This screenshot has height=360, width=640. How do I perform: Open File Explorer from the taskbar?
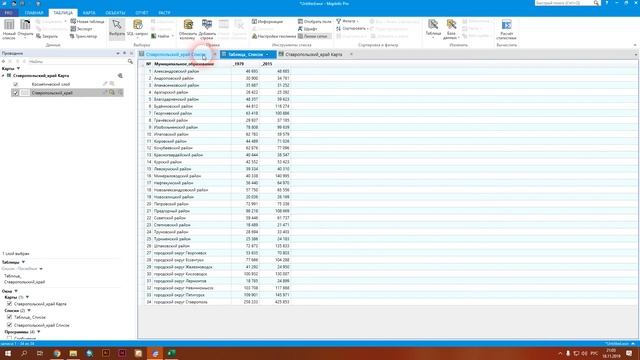tap(73, 353)
